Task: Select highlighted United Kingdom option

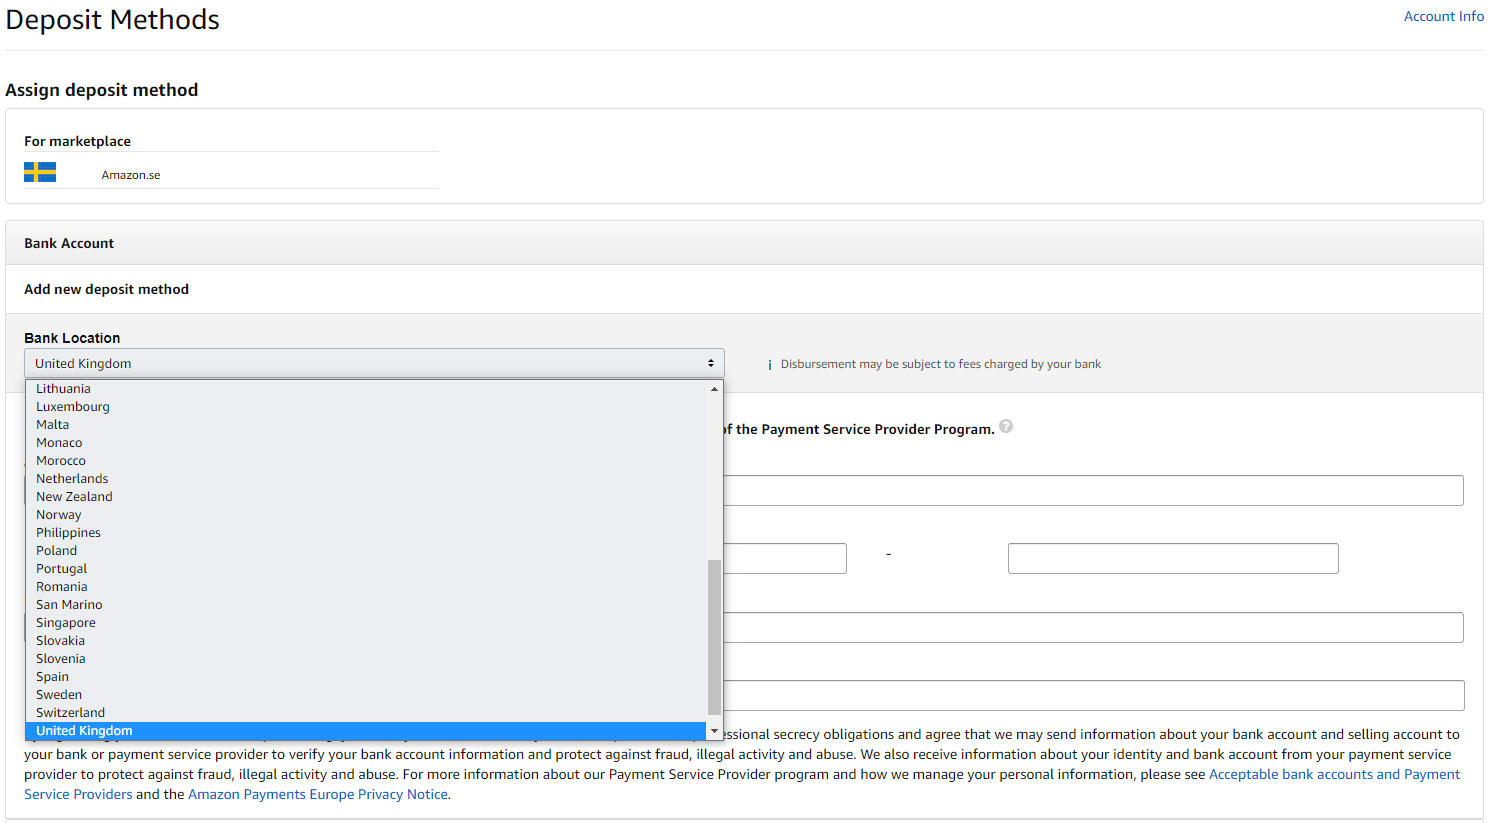Action: click(x=366, y=731)
